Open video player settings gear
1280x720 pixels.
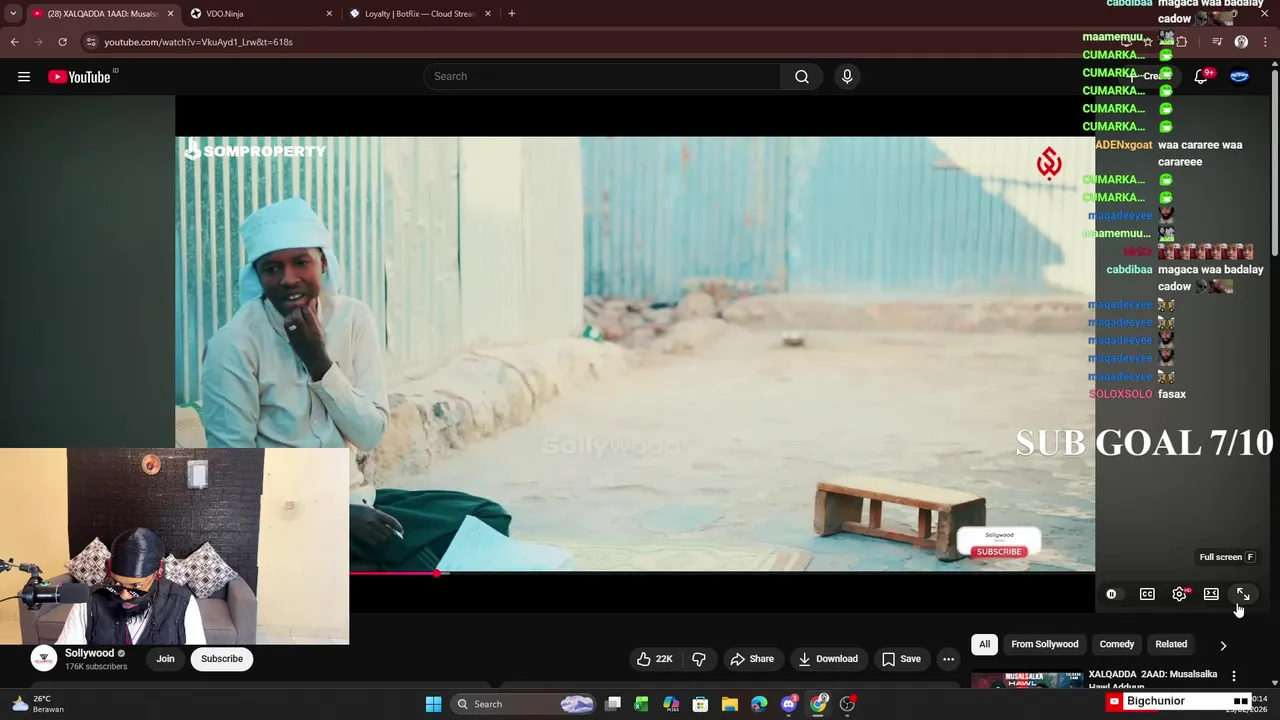point(1180,594)
